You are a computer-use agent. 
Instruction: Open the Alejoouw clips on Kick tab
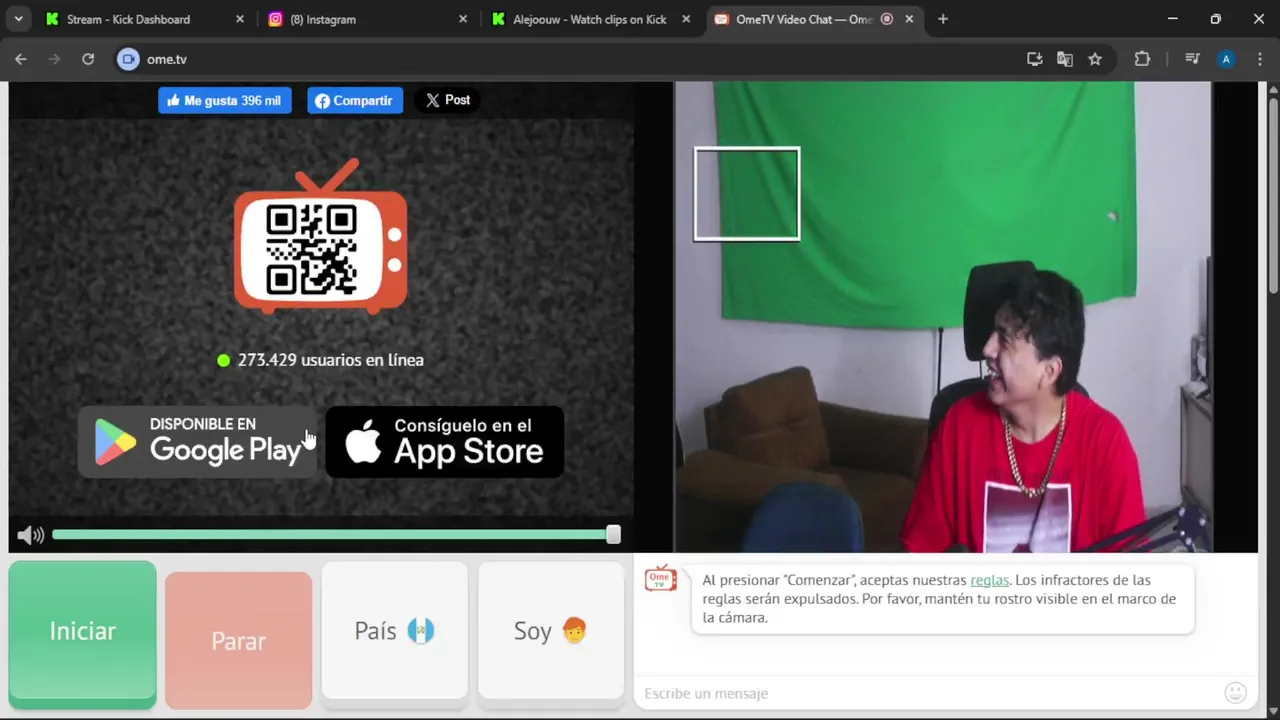click(588, 19)
